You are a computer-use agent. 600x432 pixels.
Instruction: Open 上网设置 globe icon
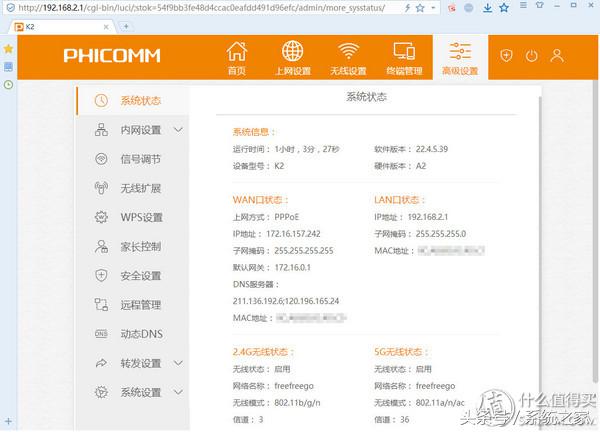(x=293, y=51)
